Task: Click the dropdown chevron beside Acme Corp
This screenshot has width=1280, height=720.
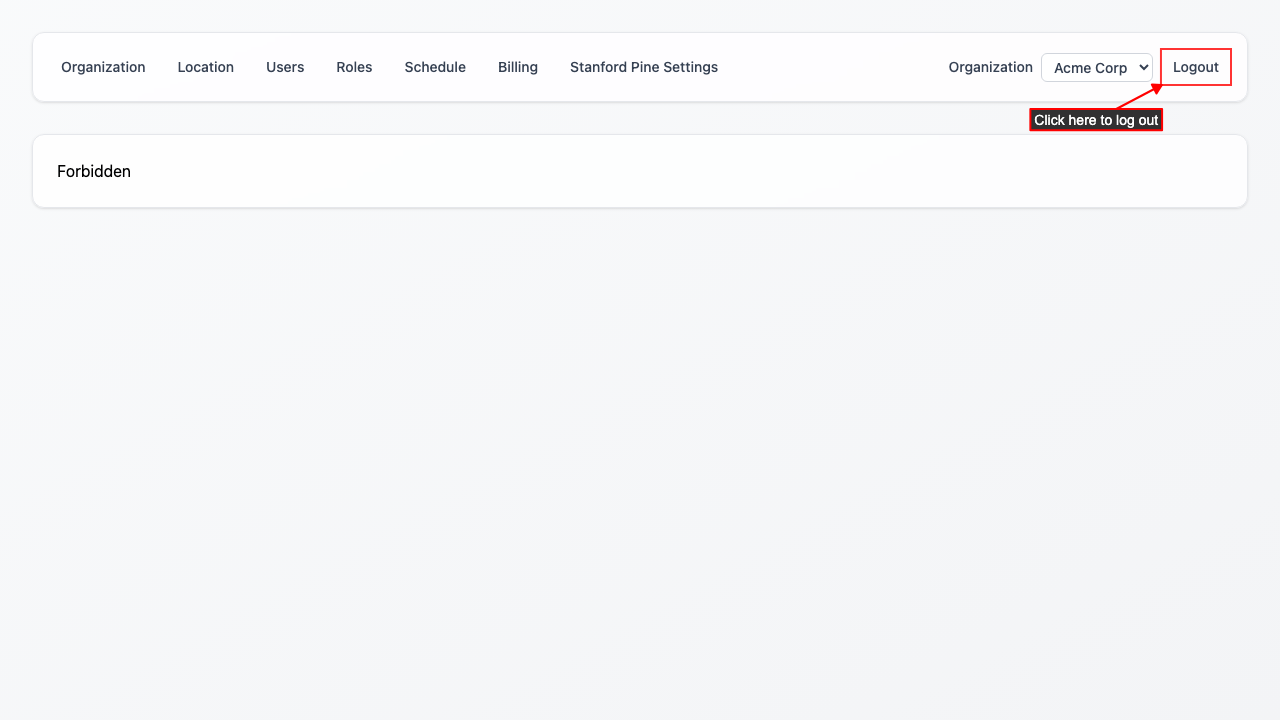Action: (x=1141, y=67)
